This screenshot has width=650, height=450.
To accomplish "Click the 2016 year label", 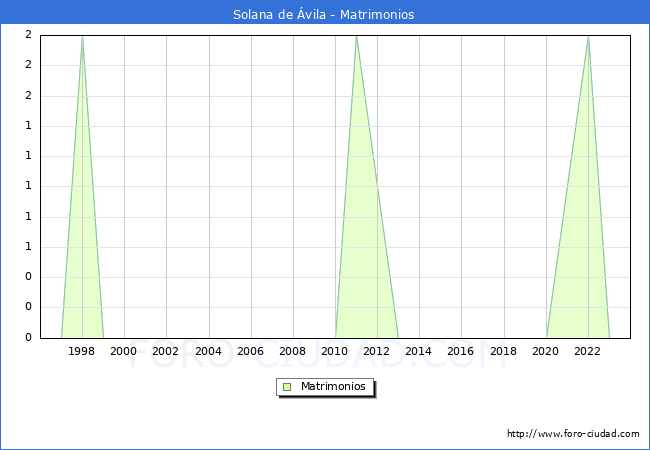I will (x=461, y=351).
